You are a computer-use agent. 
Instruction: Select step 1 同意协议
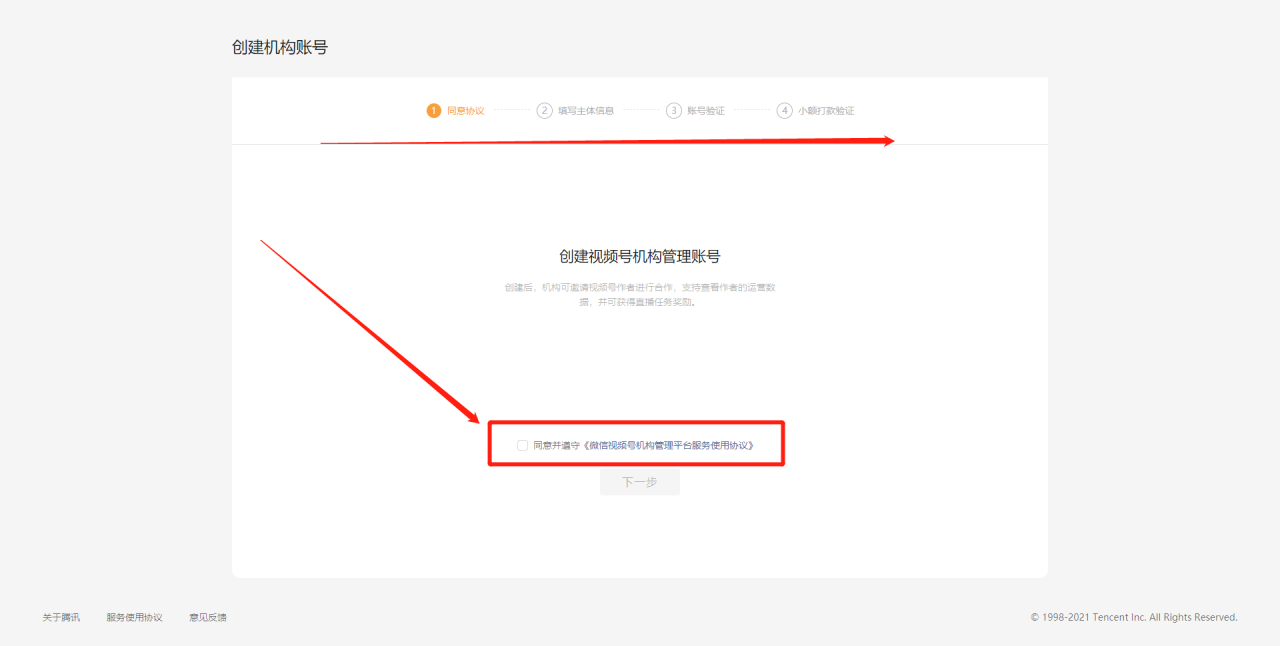(x=456, y=111)
